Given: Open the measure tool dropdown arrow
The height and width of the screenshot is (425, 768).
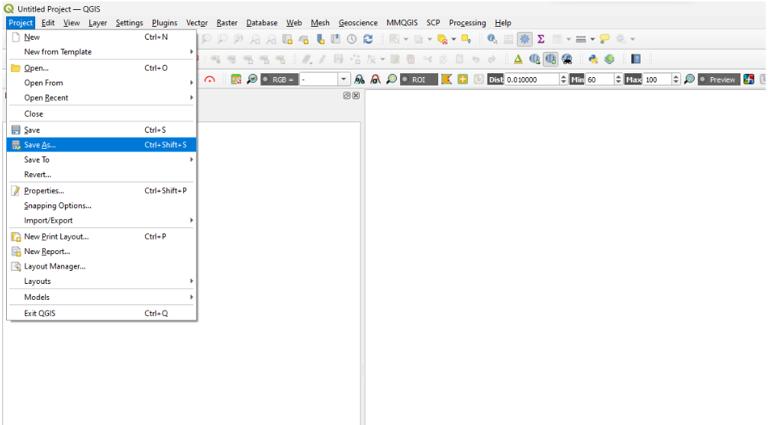Looking at the screenshot, I should [x=592, y=39].
